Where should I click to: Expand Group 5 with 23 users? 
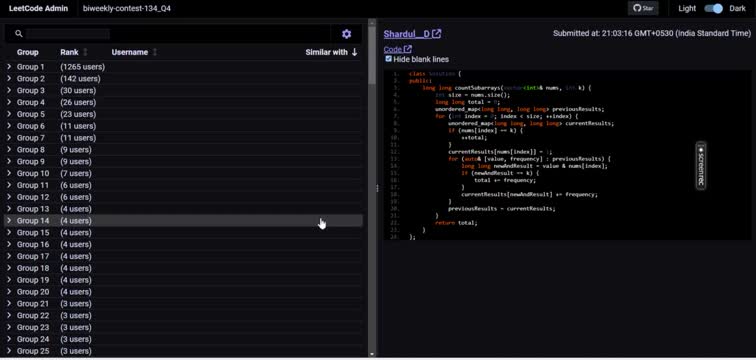click(9, 114)
